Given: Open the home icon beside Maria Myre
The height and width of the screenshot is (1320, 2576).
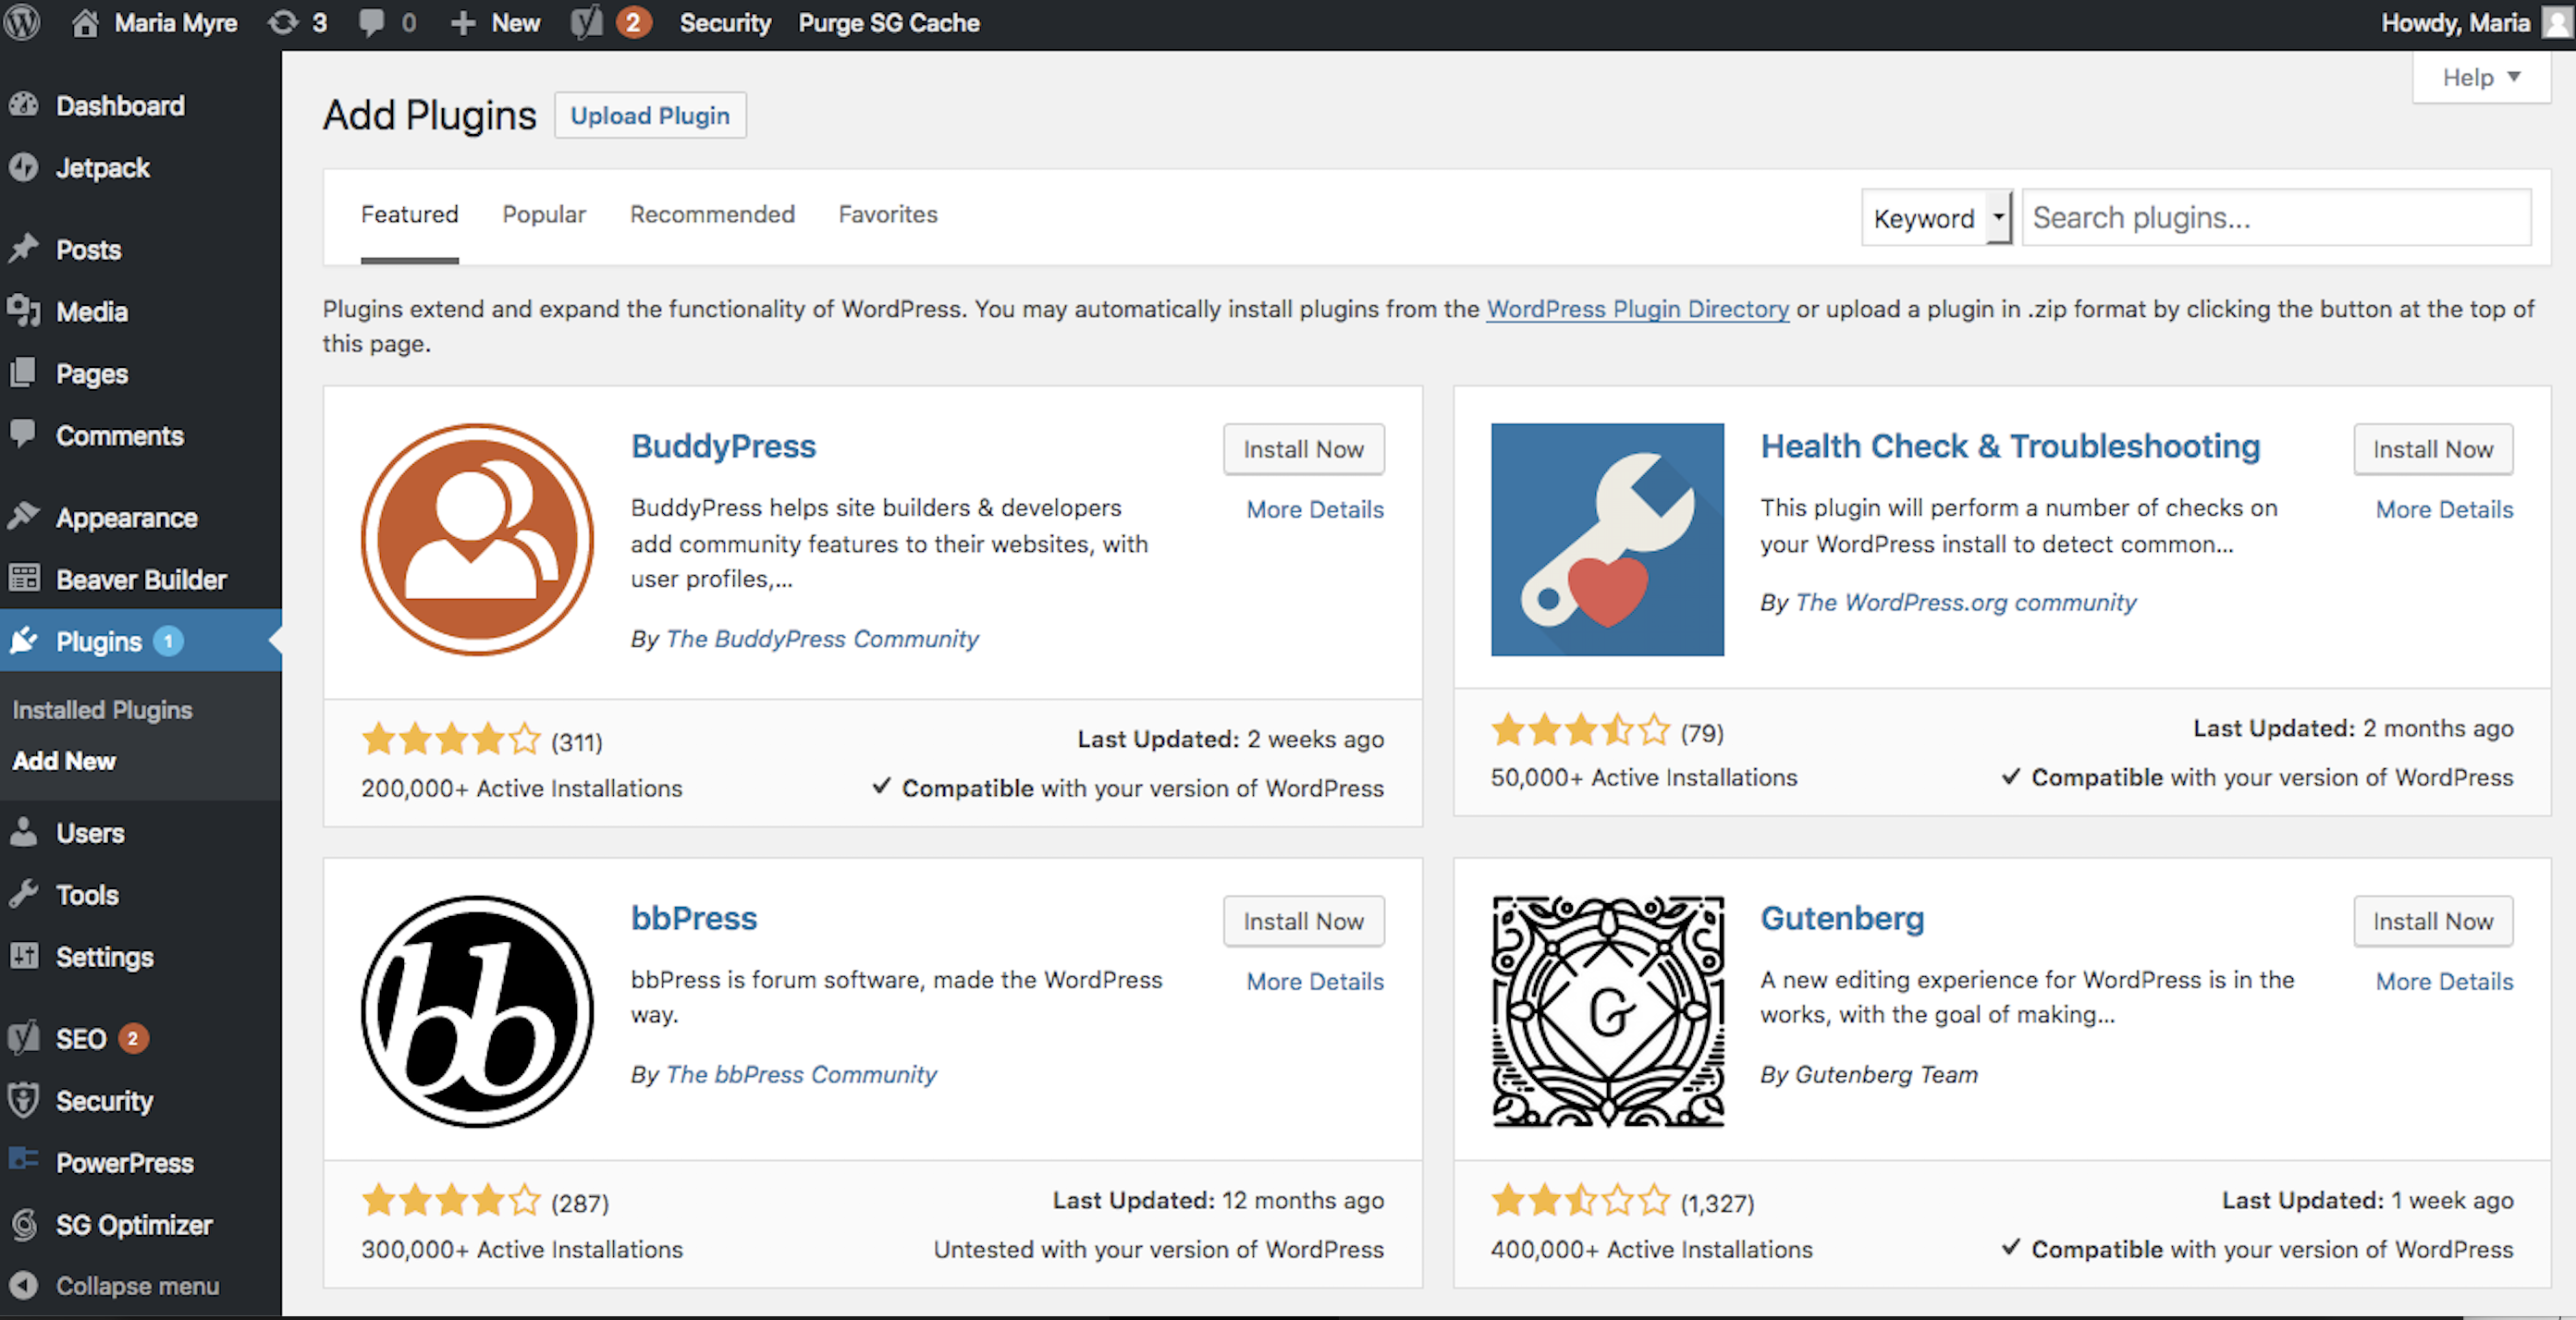Looking at the screenshot, I should (x=85, y=22).
